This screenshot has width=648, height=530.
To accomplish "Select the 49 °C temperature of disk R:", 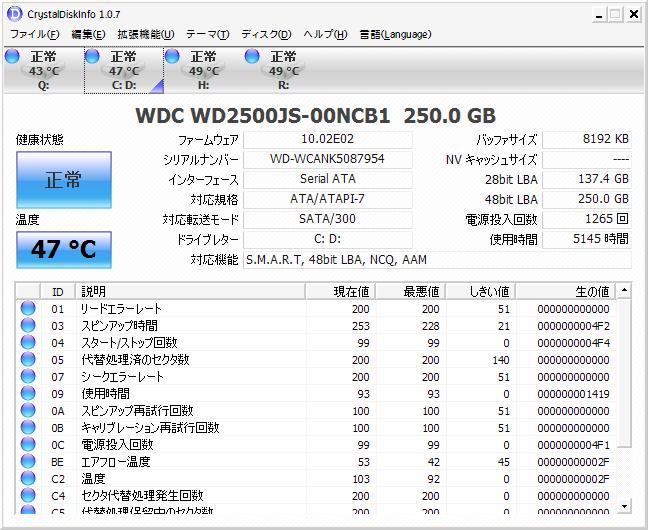I will tap(283, 71).
